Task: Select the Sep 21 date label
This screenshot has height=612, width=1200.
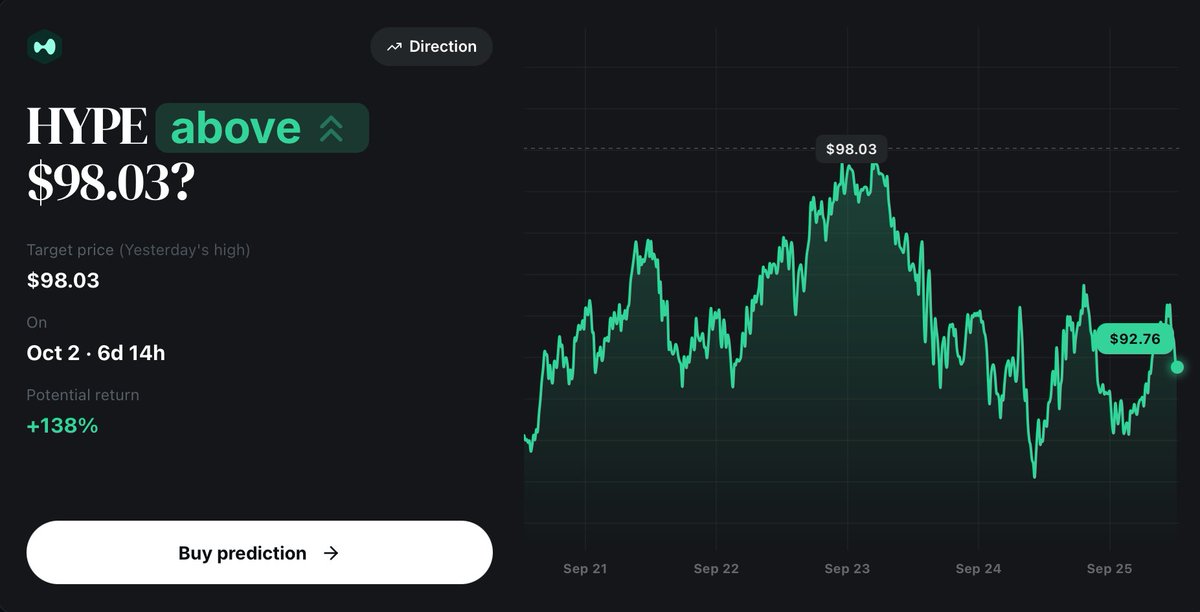Action: point(585,569)
